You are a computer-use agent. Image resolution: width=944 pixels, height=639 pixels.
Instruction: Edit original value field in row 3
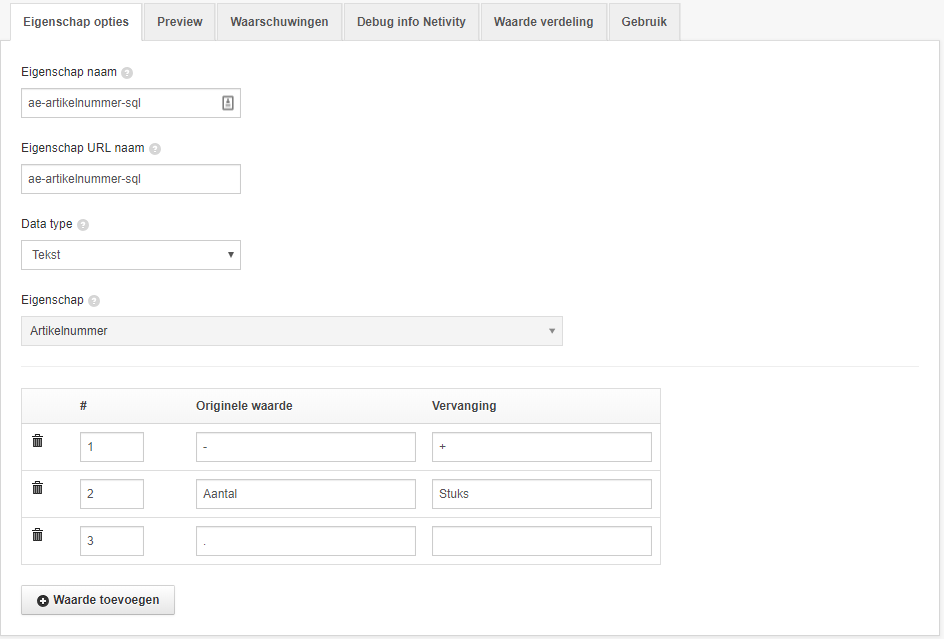pos(306,541)
